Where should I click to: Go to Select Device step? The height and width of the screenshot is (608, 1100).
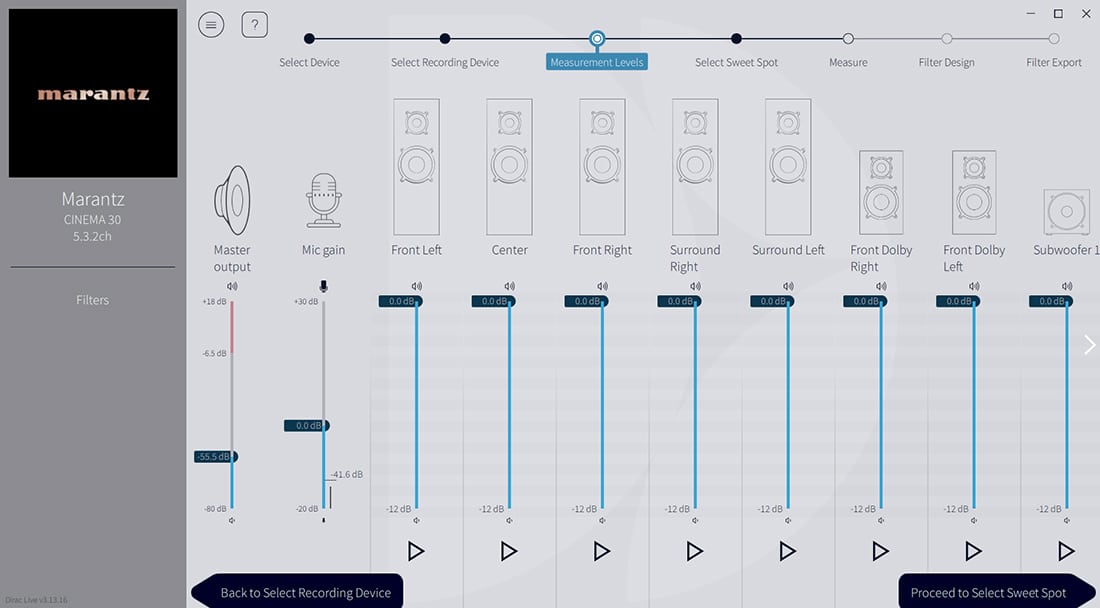pos(309,39)
